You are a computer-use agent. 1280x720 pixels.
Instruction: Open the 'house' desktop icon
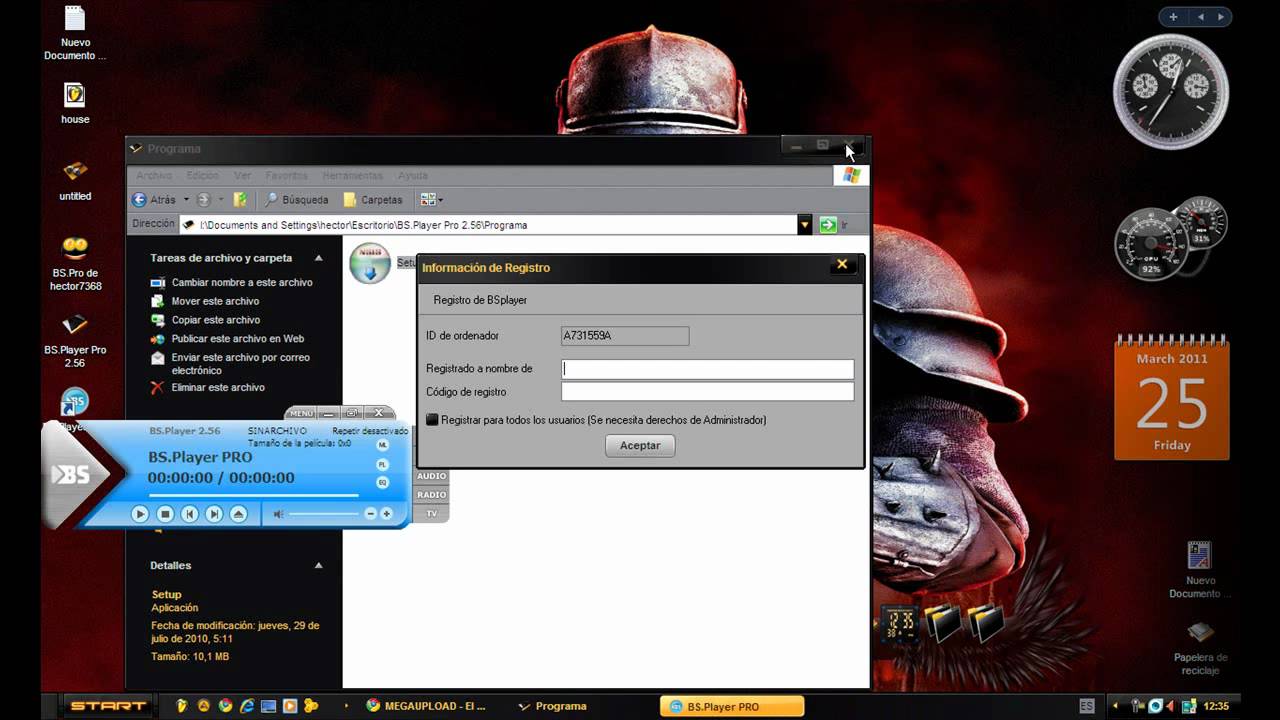[x=75, y=104]
